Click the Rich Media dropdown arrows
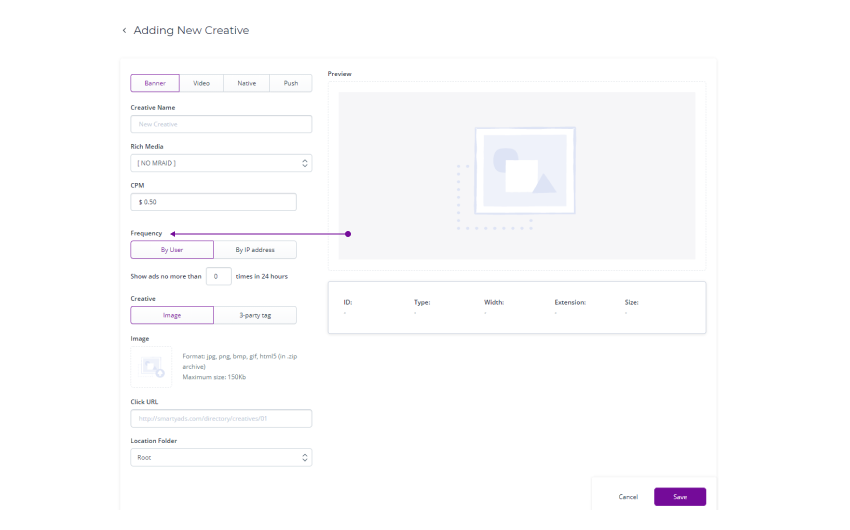 pos(305,163)
